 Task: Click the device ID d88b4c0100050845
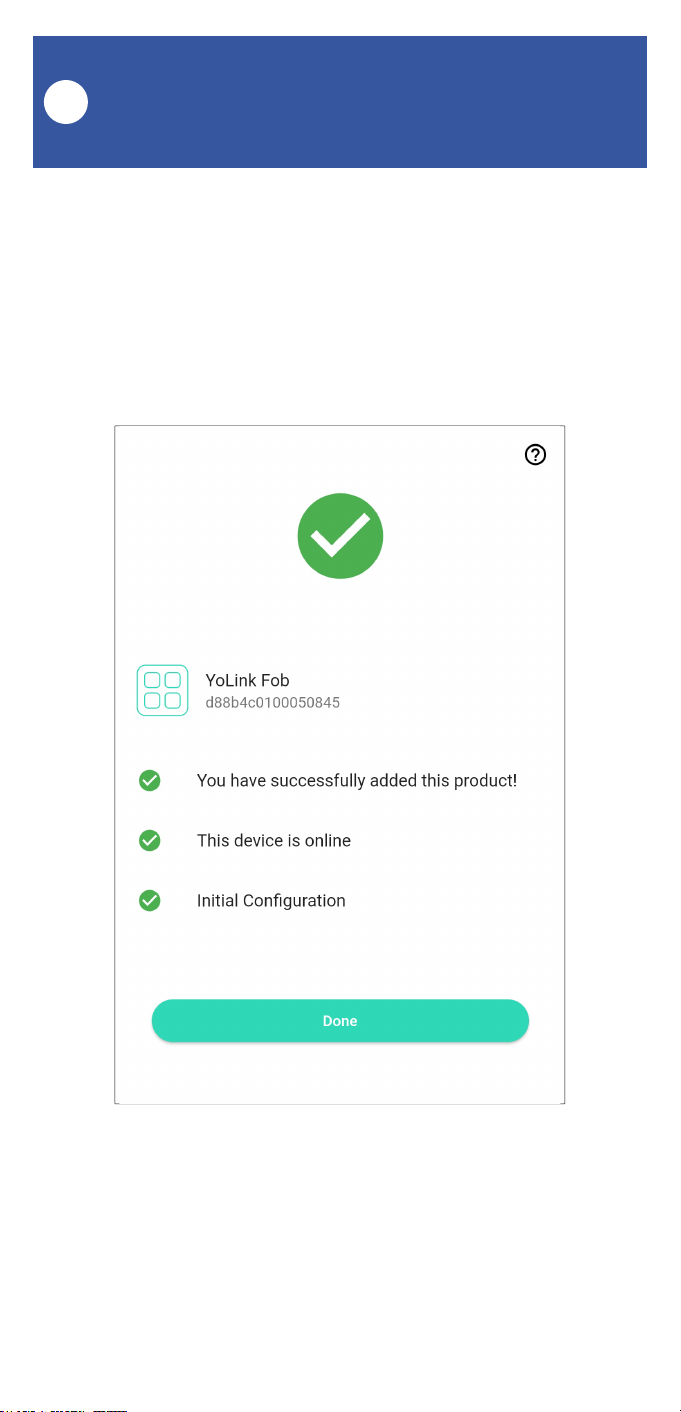272,703
